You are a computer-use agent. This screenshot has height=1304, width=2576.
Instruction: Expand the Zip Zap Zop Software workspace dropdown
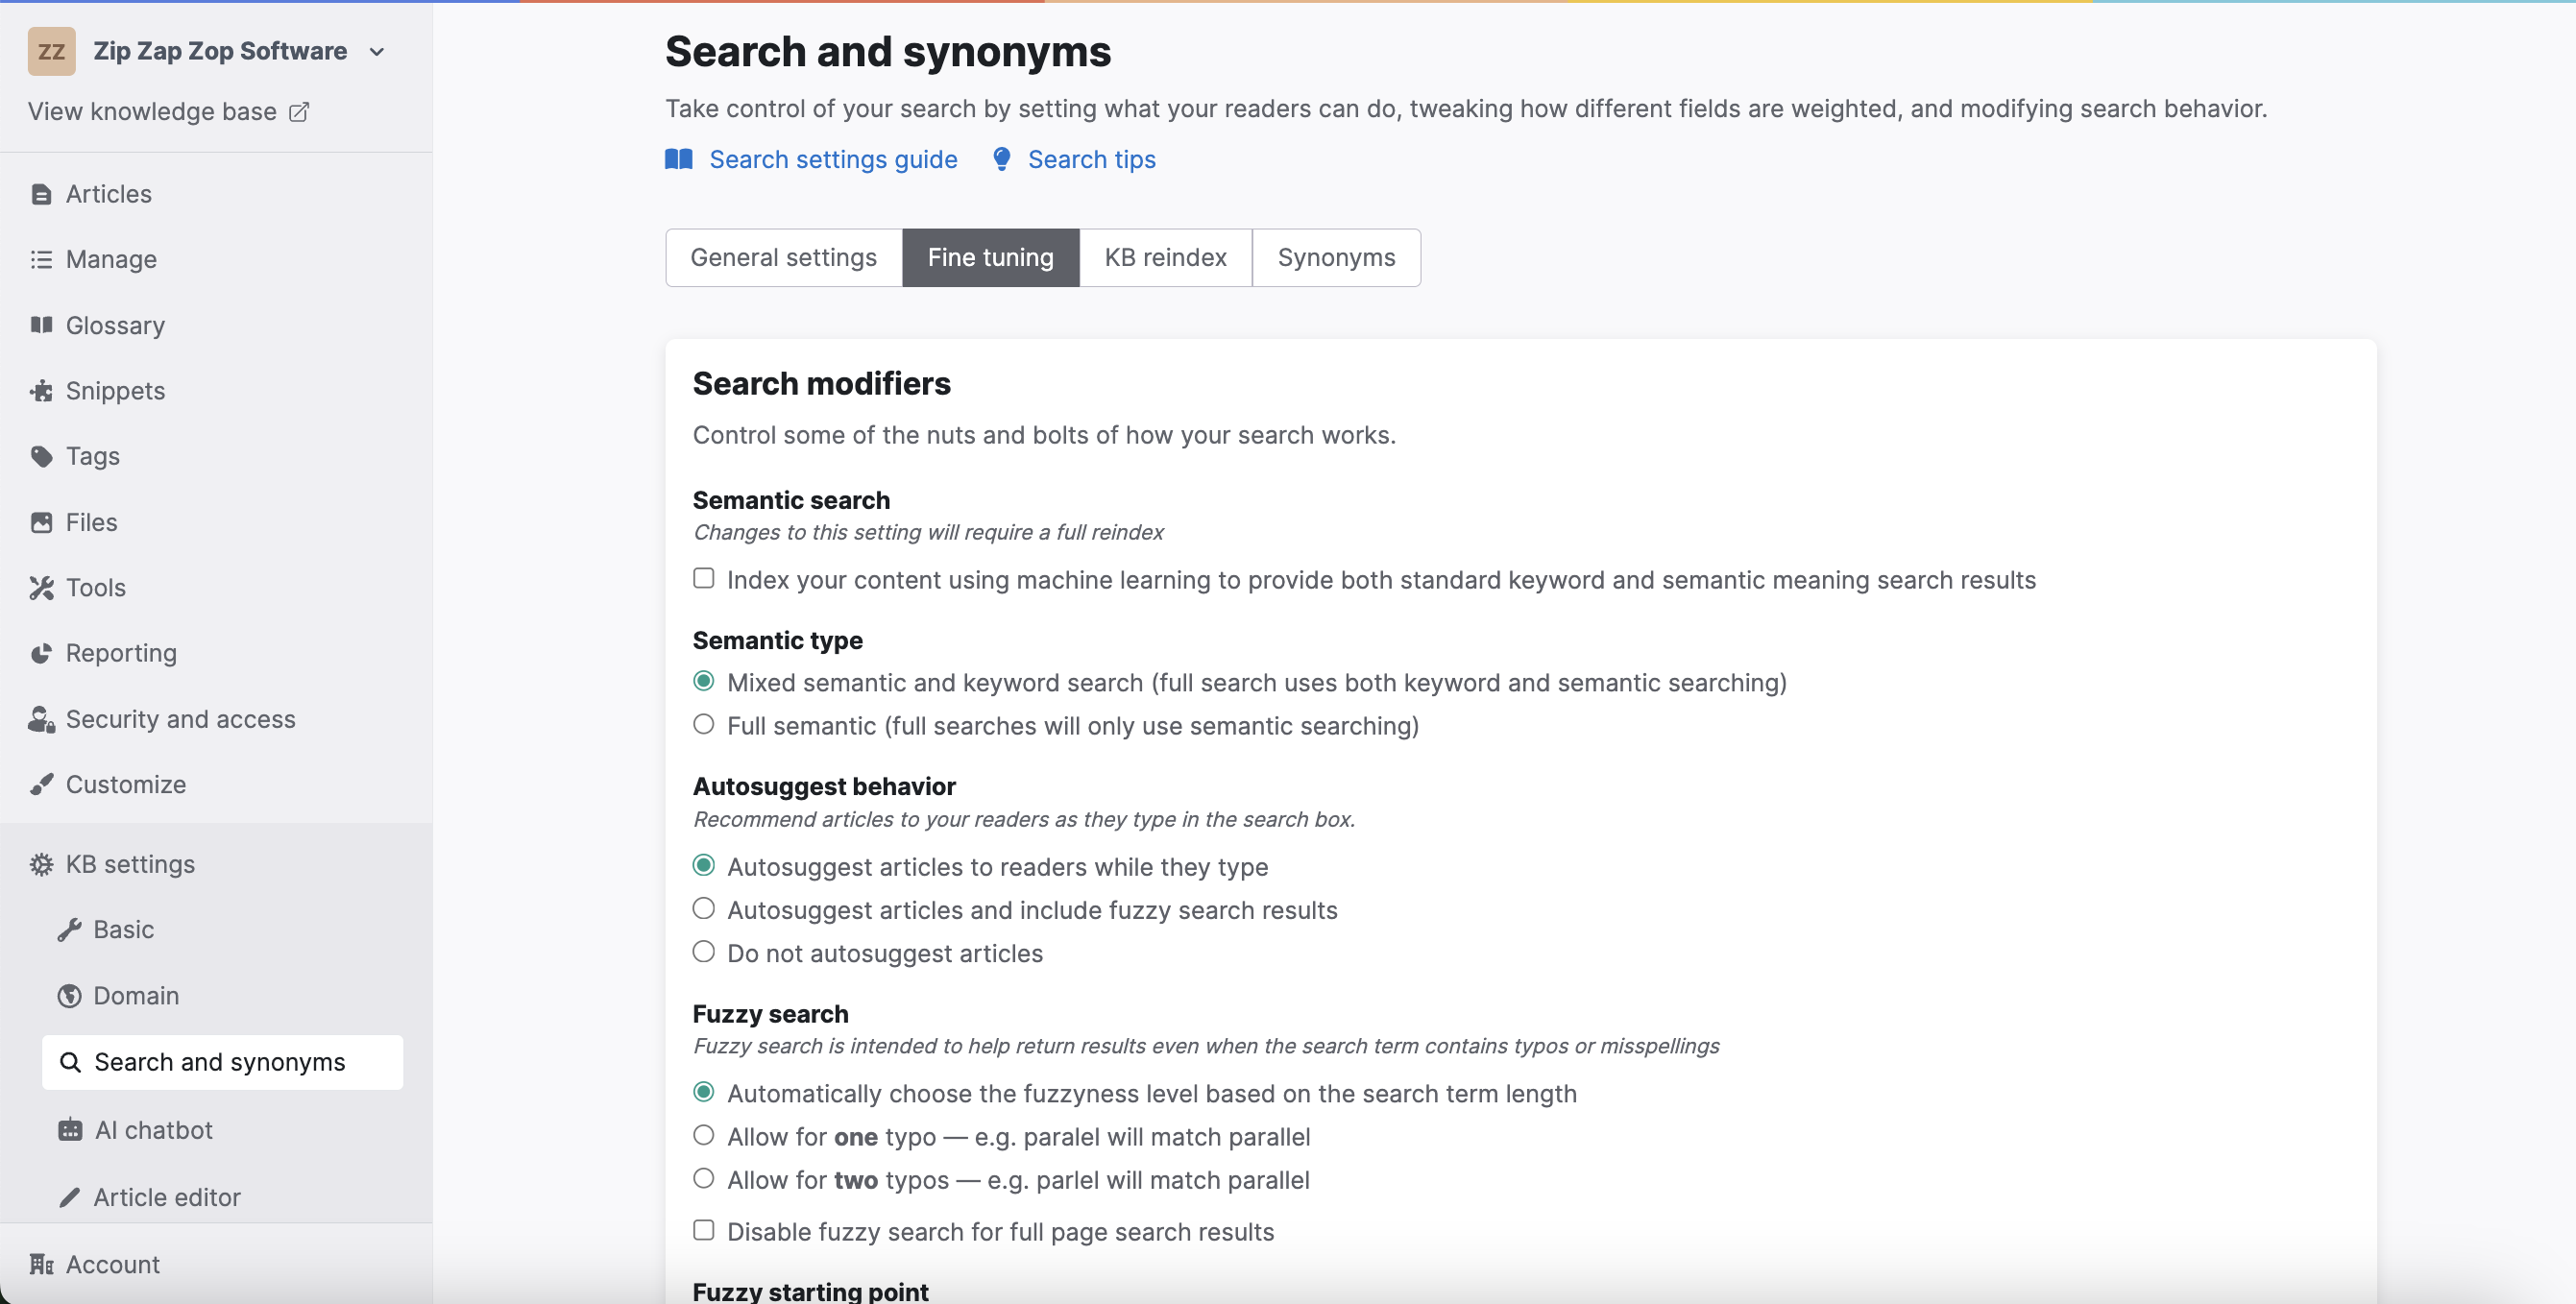coord(377,51)
